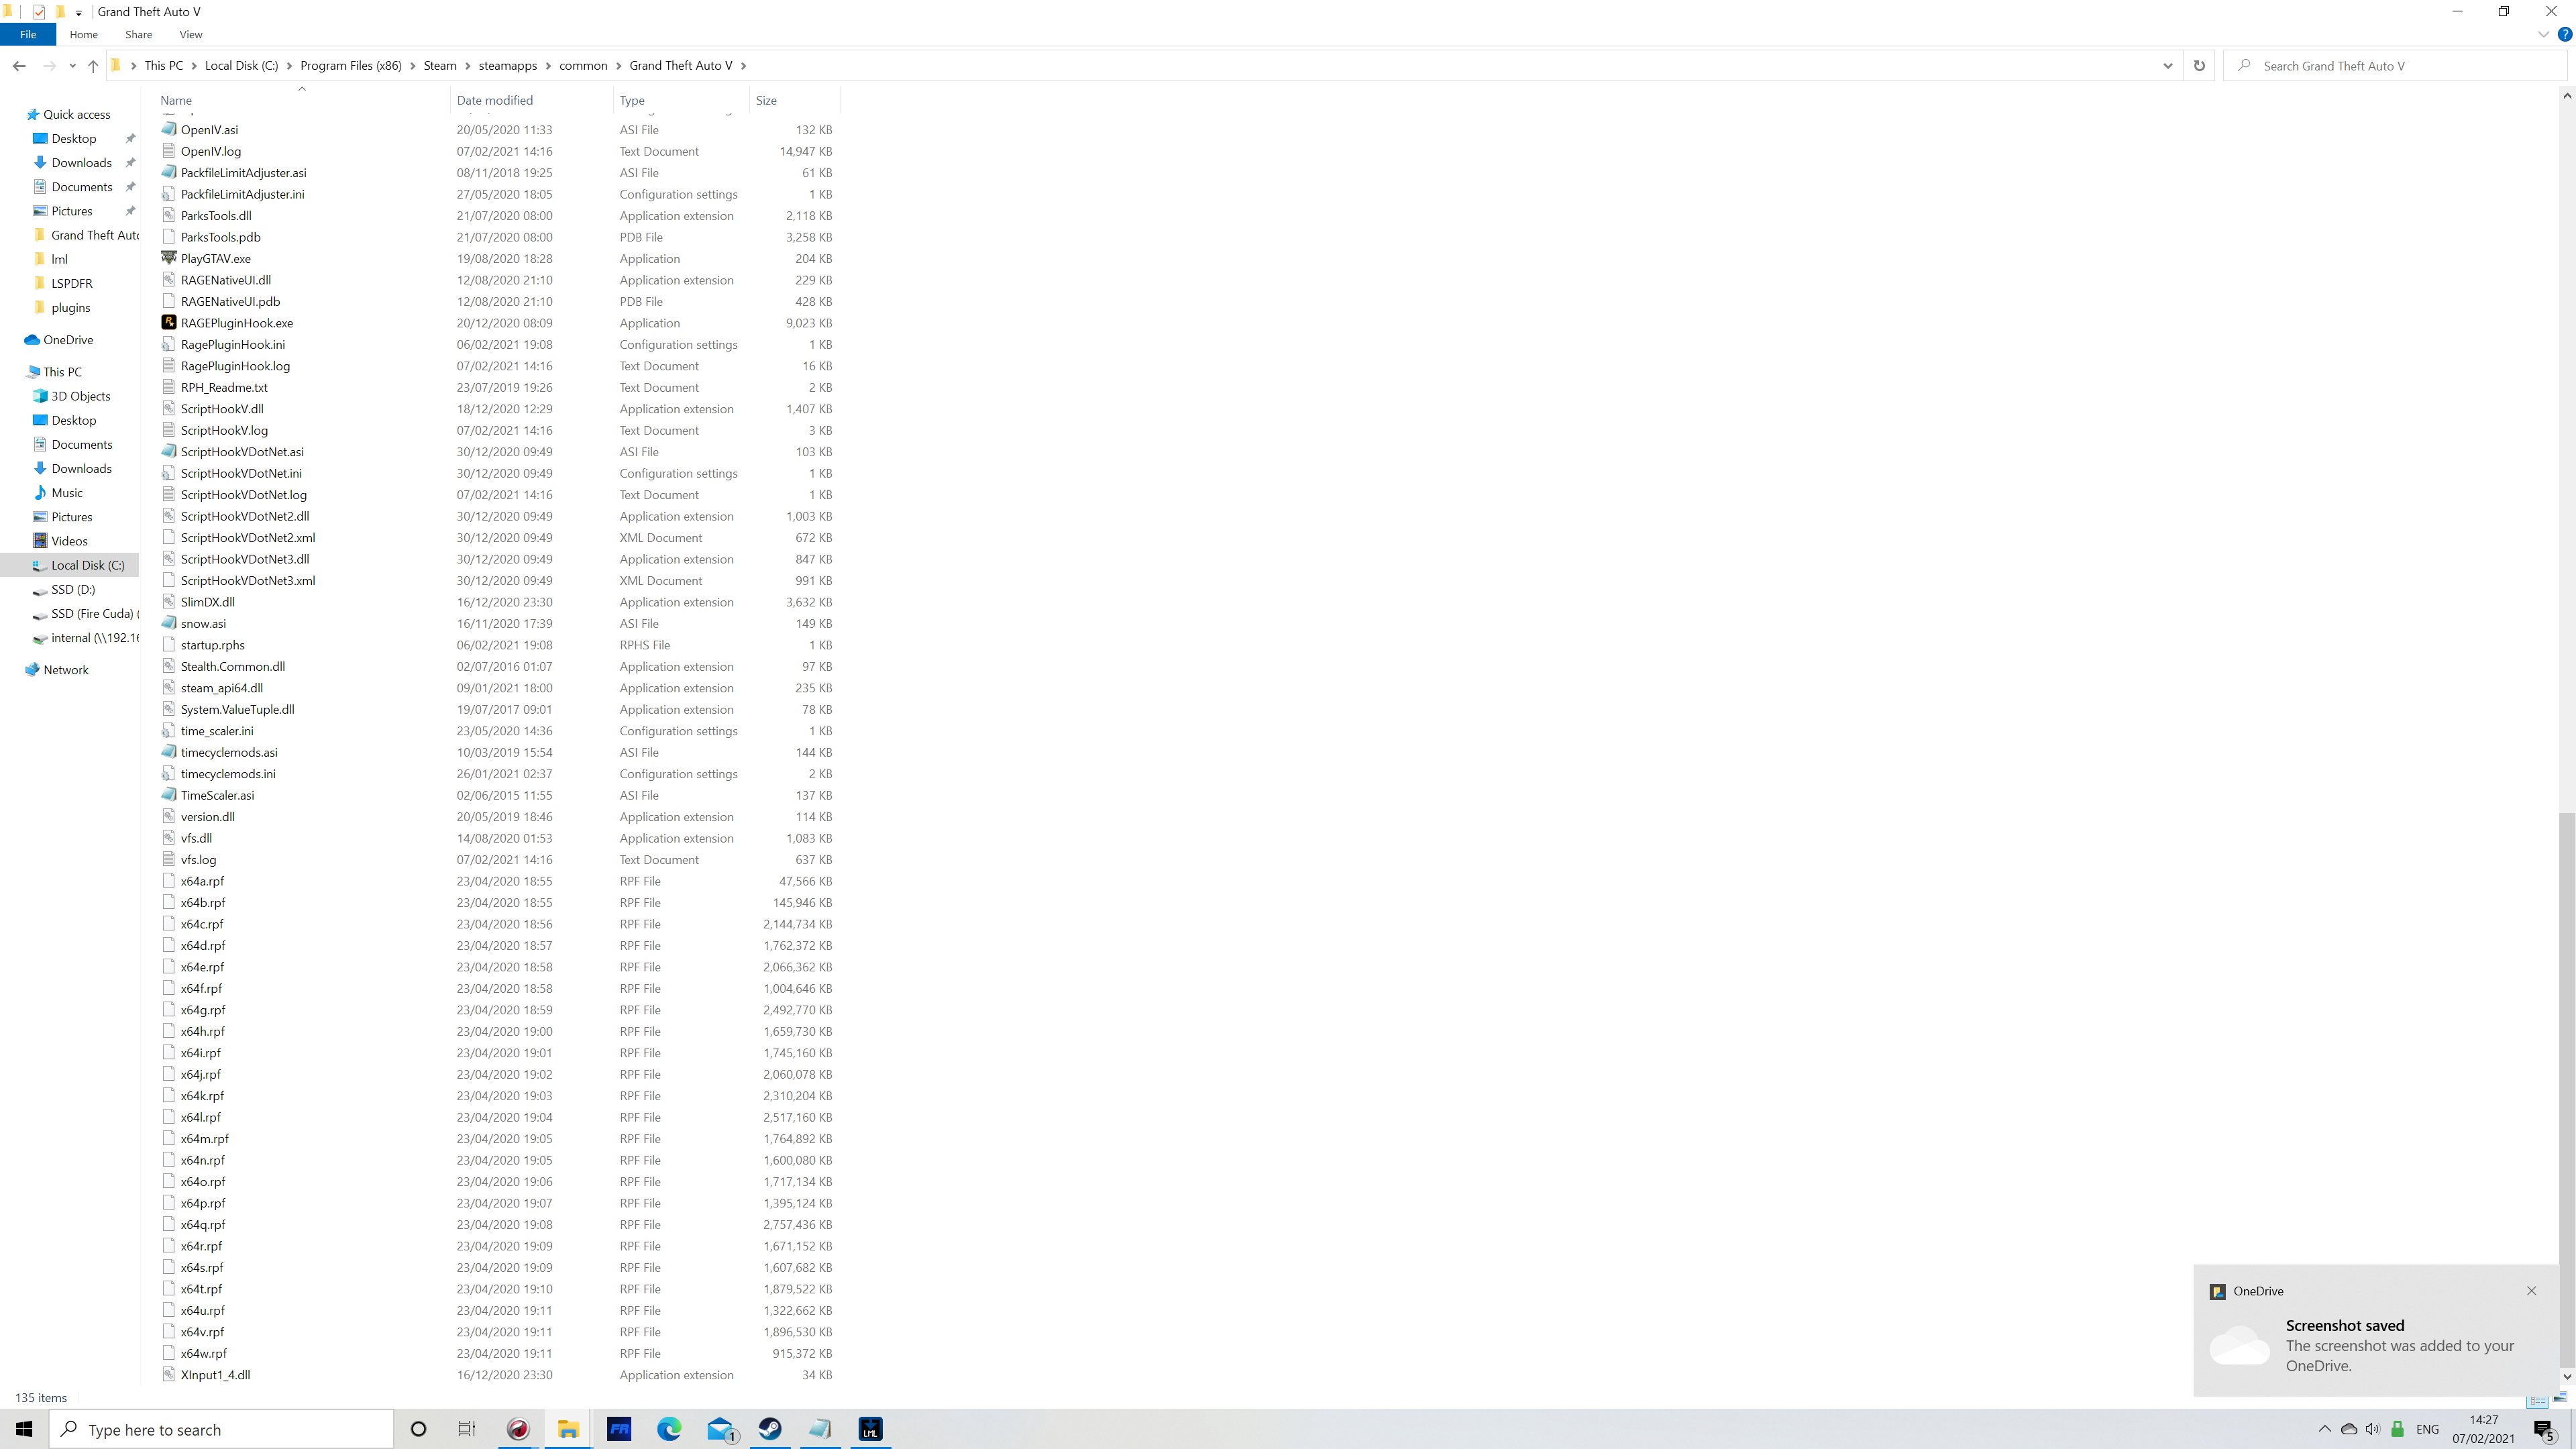Click the RAGEPluginHook.exe application icon

[x=169, y=322]
